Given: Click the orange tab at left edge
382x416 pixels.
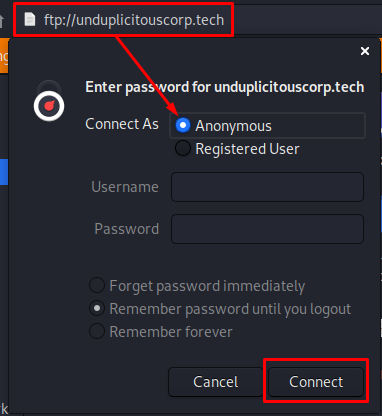Looking at the screenshot, I should tap(4, 56).
